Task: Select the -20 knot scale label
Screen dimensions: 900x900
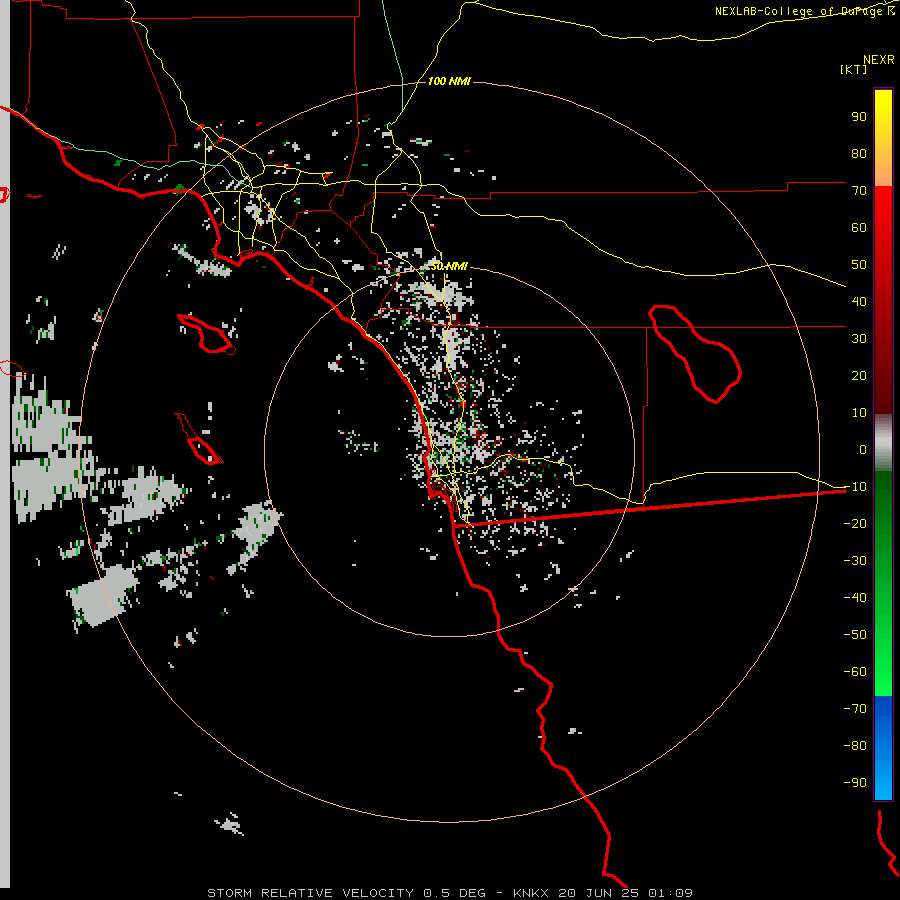Action: pyautogui.click(x=855, y=523)
